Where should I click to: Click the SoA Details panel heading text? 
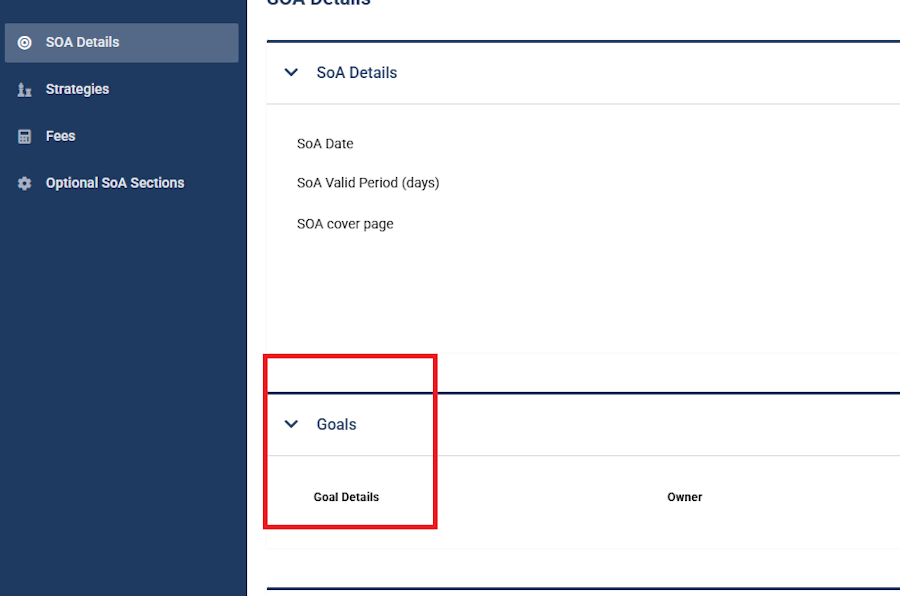(356, 72)
